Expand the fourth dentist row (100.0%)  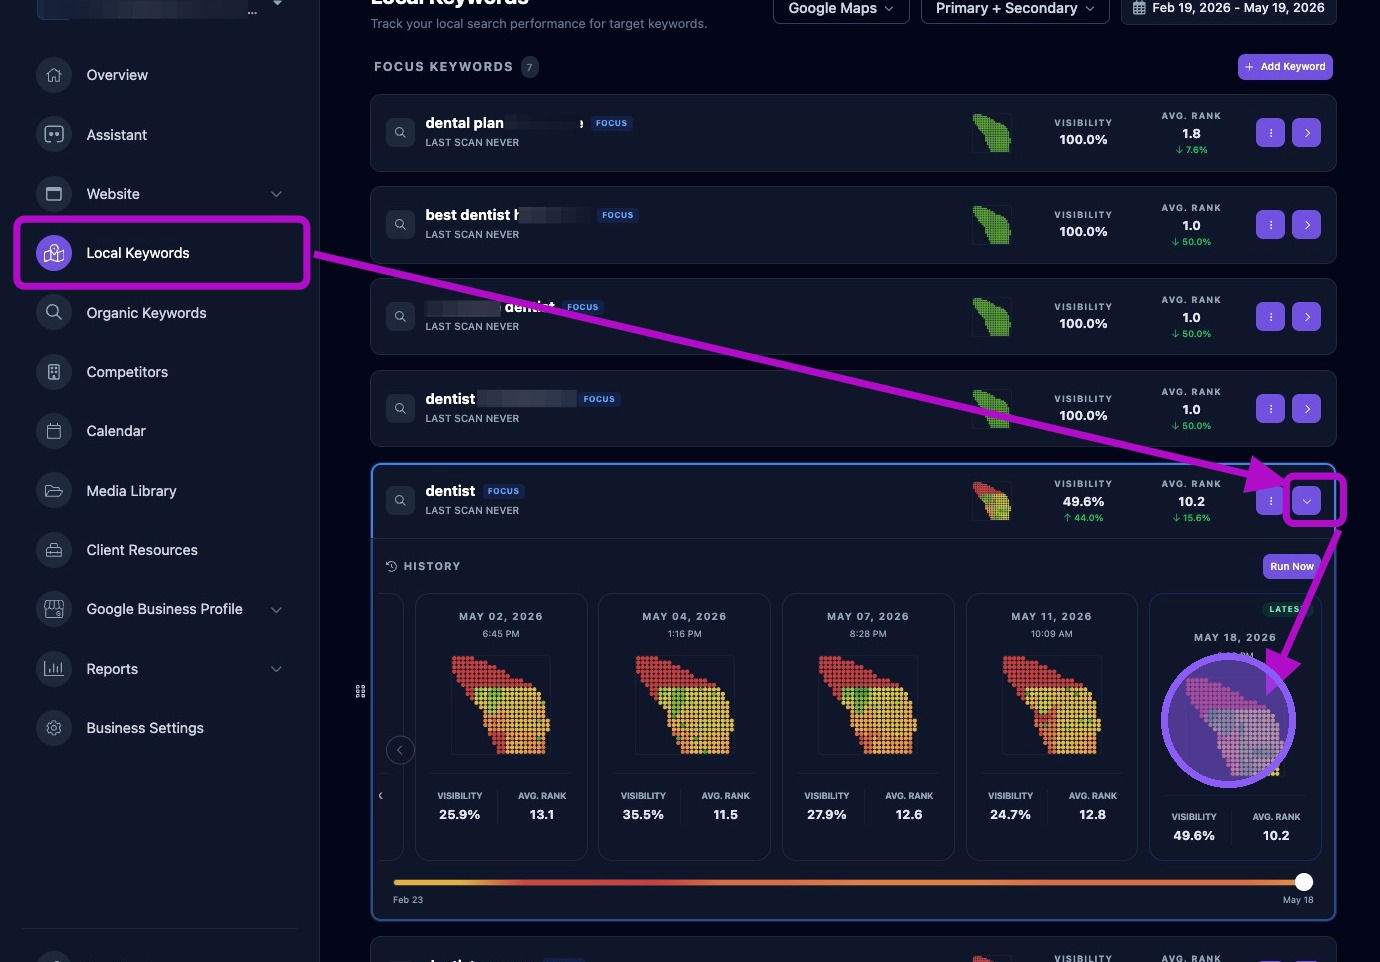pyautogui.click(x=1306, y=409)
